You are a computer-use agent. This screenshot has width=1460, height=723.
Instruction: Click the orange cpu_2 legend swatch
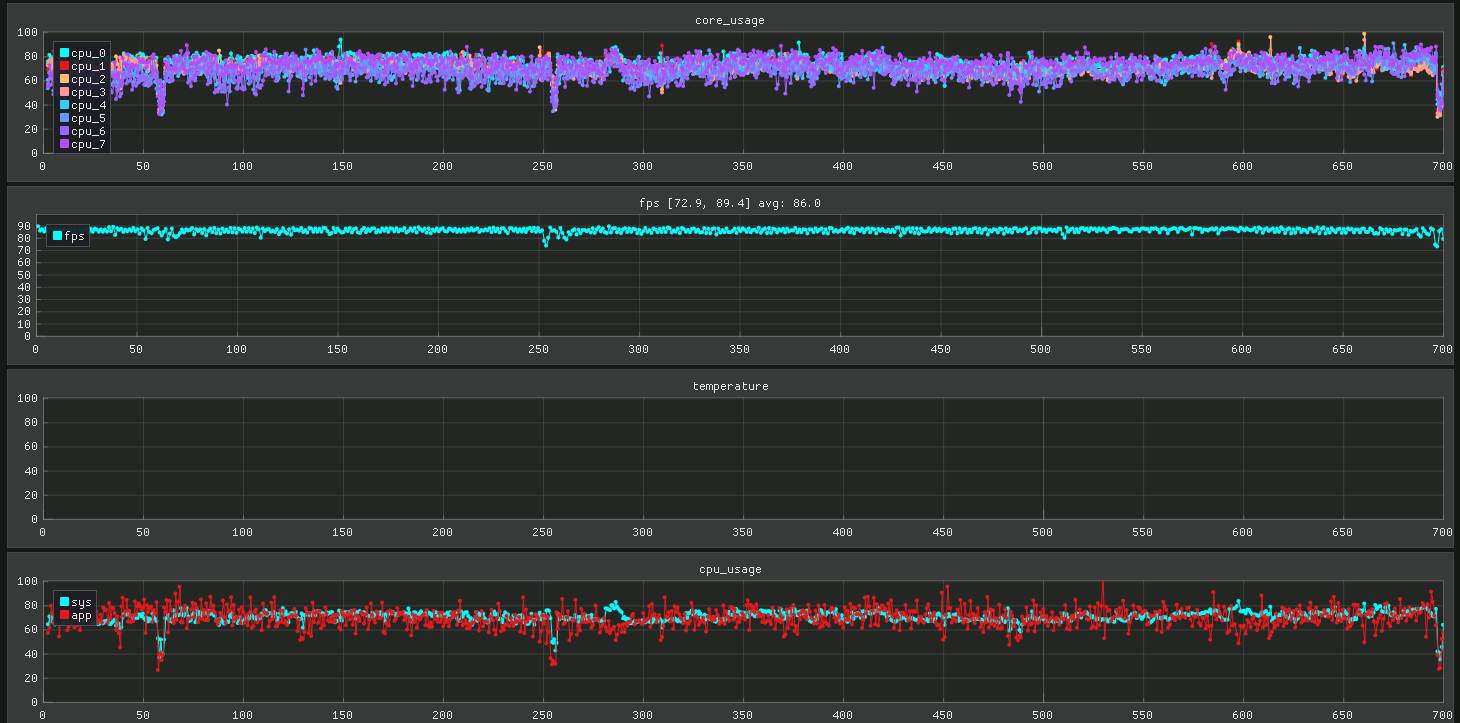tap(64, 79)
